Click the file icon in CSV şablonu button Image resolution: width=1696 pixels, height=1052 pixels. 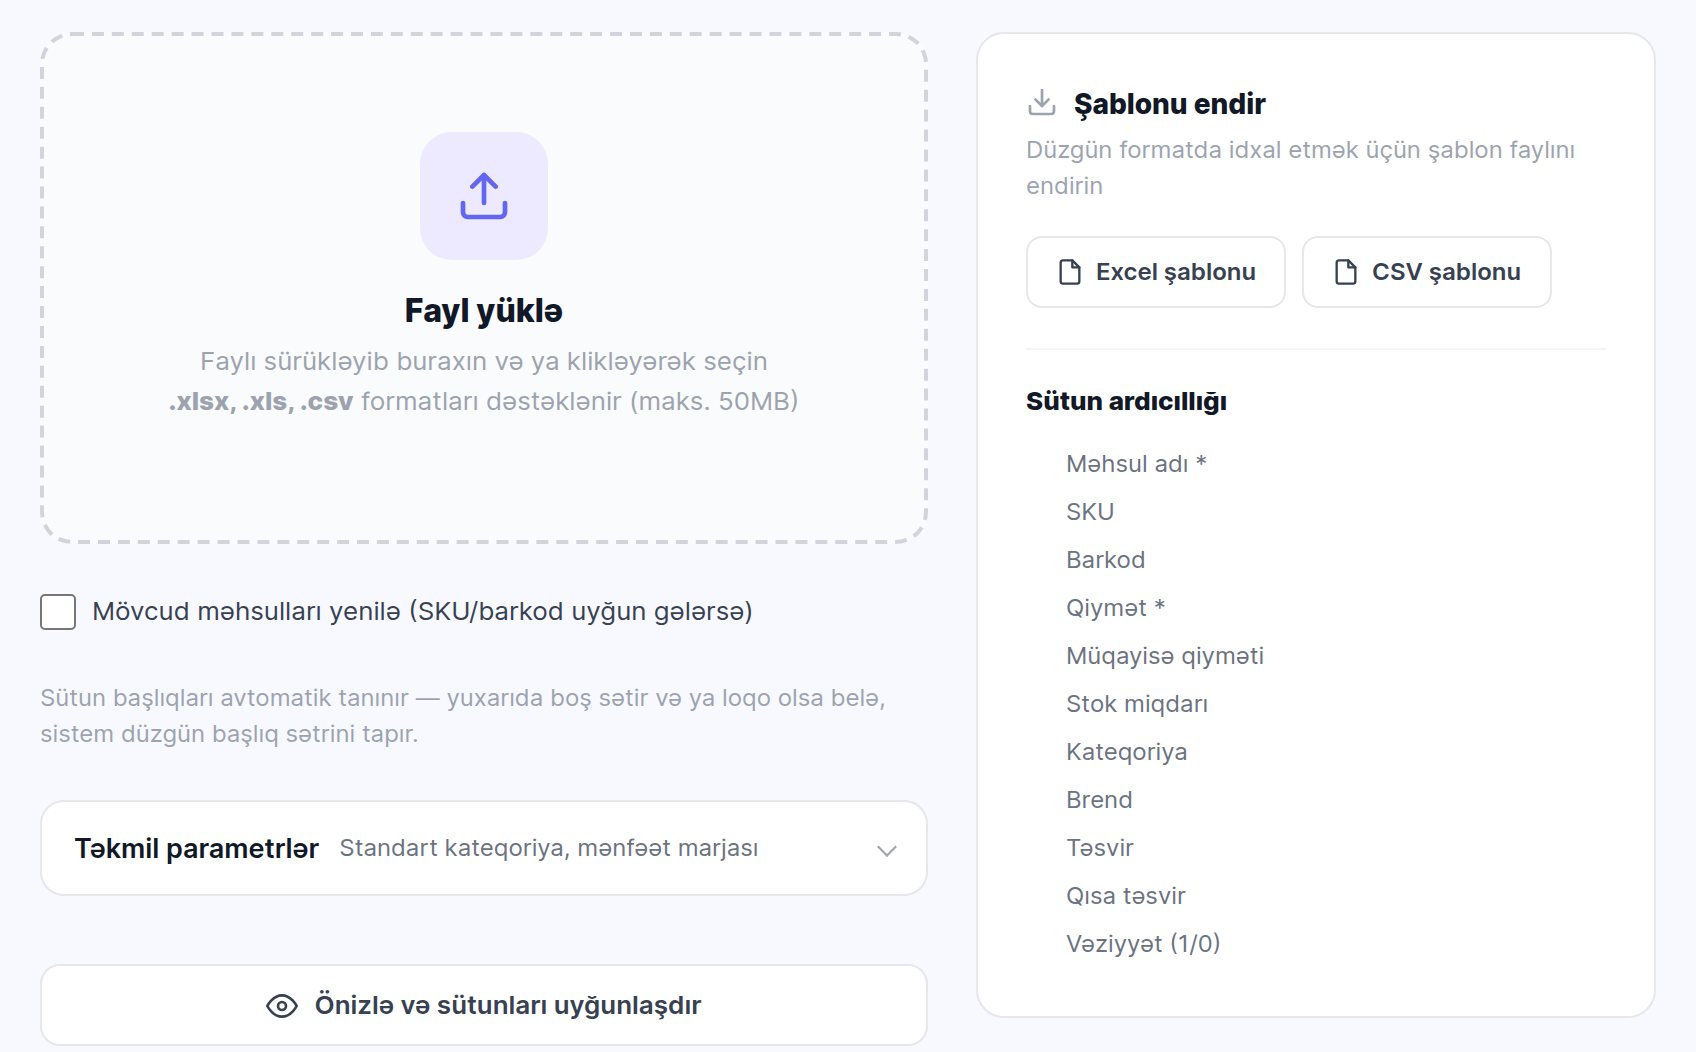pyautogui.click(x=1346, y=272)
